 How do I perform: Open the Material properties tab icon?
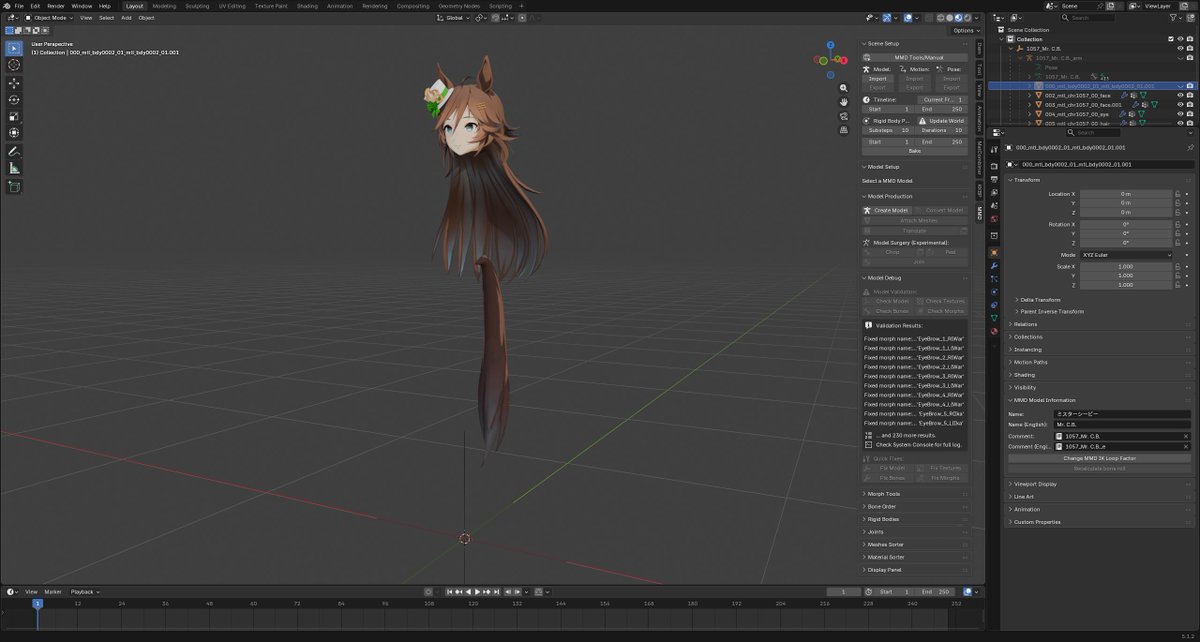(994, 331)
